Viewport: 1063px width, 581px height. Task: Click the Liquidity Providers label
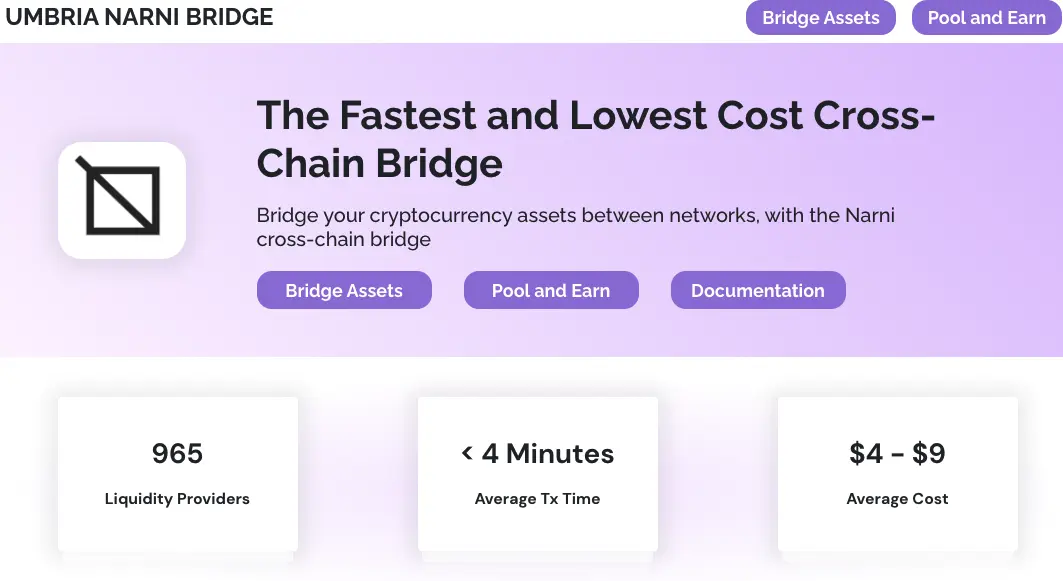click(178, 499)
